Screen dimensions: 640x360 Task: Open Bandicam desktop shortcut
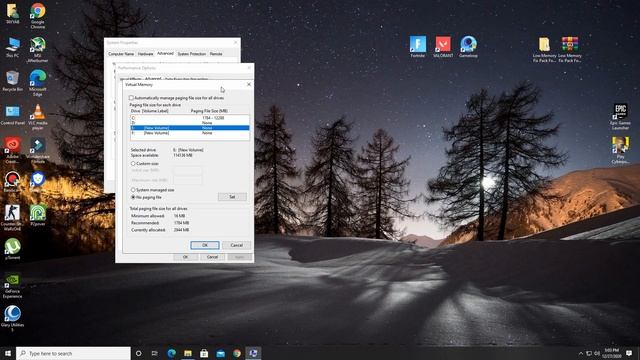point(12,182)
